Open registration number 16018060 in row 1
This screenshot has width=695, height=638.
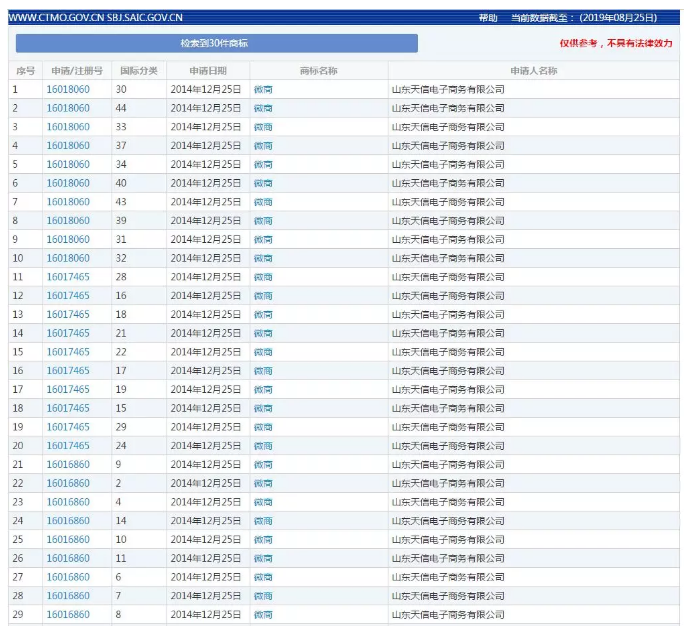68,90
